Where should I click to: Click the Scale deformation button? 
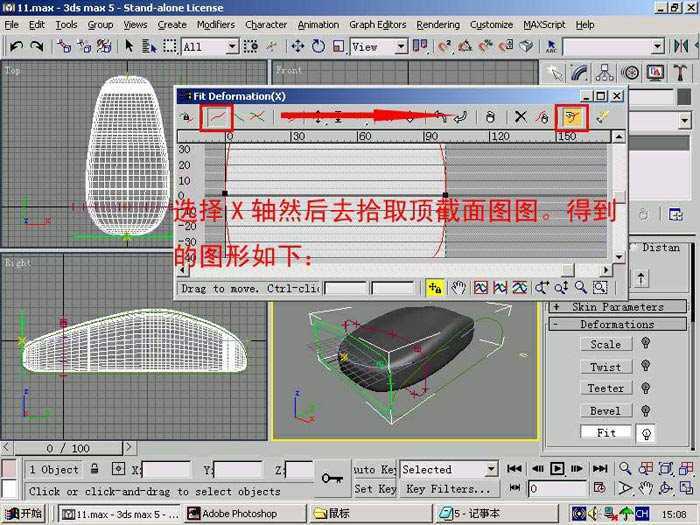[x=606, y=344]
